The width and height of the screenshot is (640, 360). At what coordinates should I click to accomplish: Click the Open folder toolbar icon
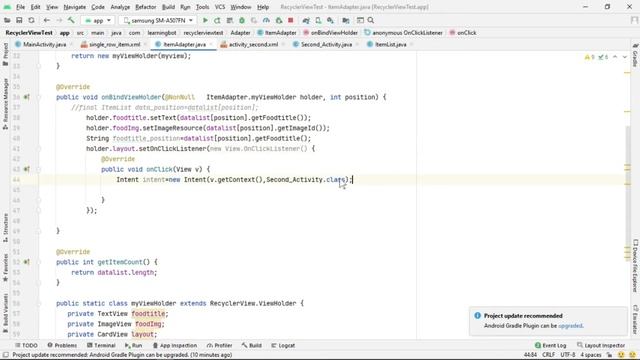[7, 20]
